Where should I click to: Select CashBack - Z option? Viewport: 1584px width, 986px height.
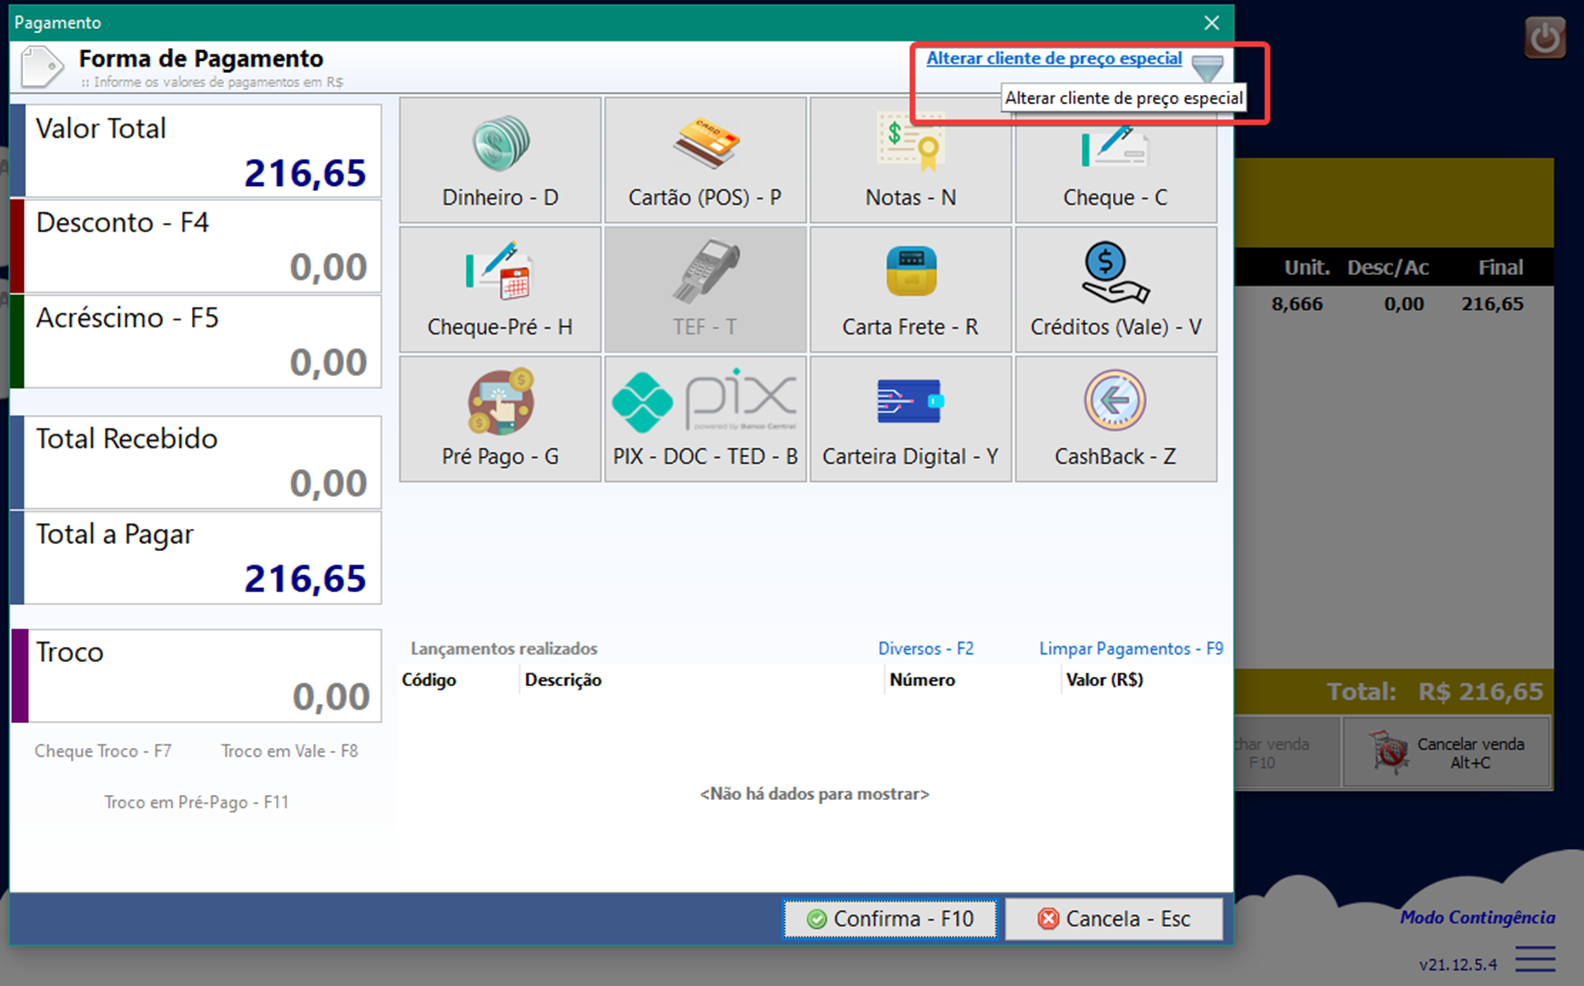[x=1116, y=419]
